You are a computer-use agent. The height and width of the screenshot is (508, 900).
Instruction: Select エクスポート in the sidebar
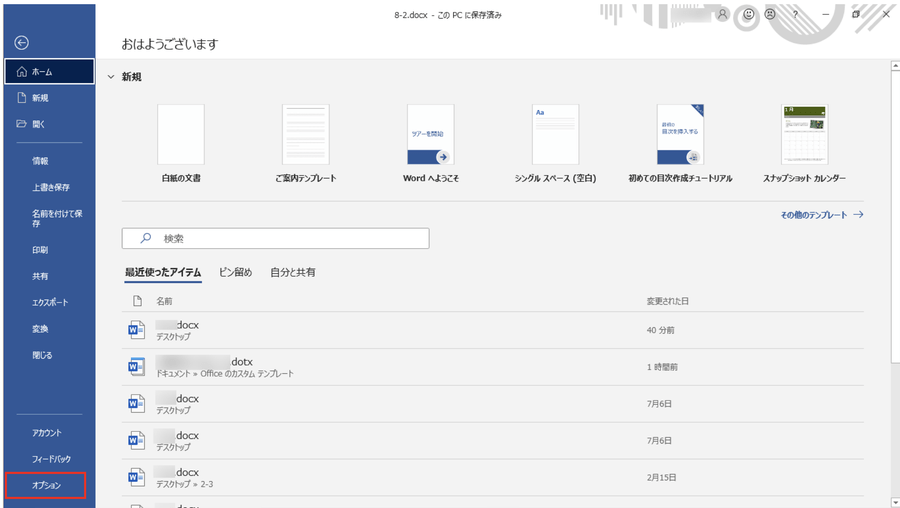(50, 303)
